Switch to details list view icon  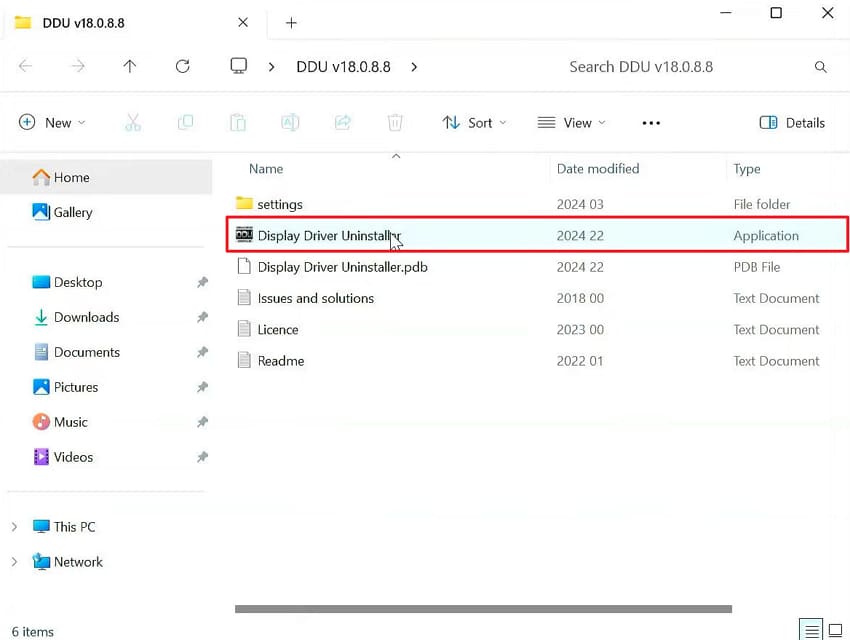[x=811, y=630]
